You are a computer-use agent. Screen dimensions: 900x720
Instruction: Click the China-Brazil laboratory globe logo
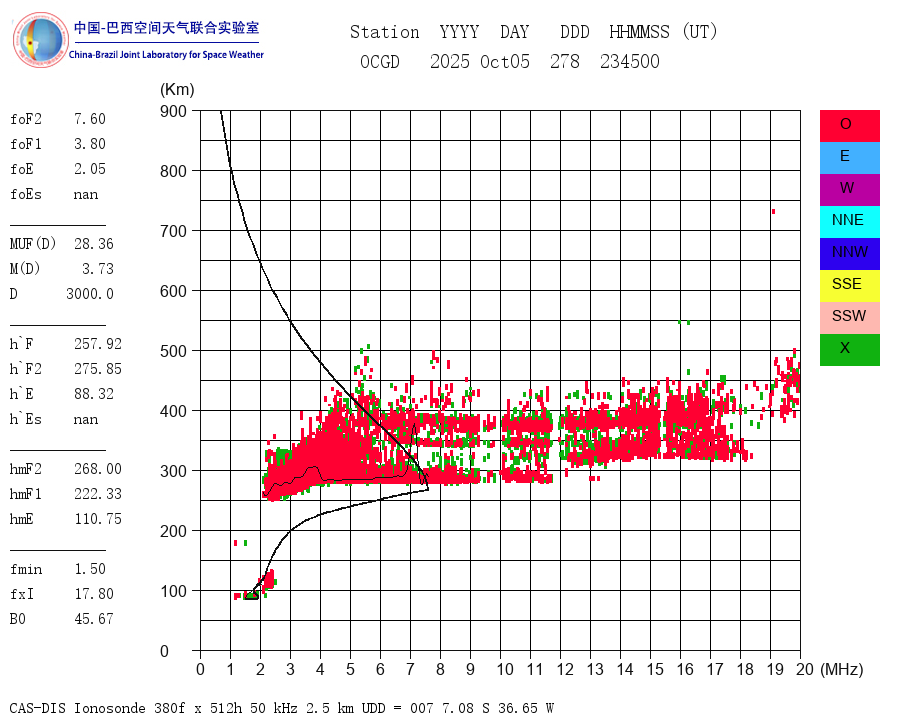click(x=40, y=40)
